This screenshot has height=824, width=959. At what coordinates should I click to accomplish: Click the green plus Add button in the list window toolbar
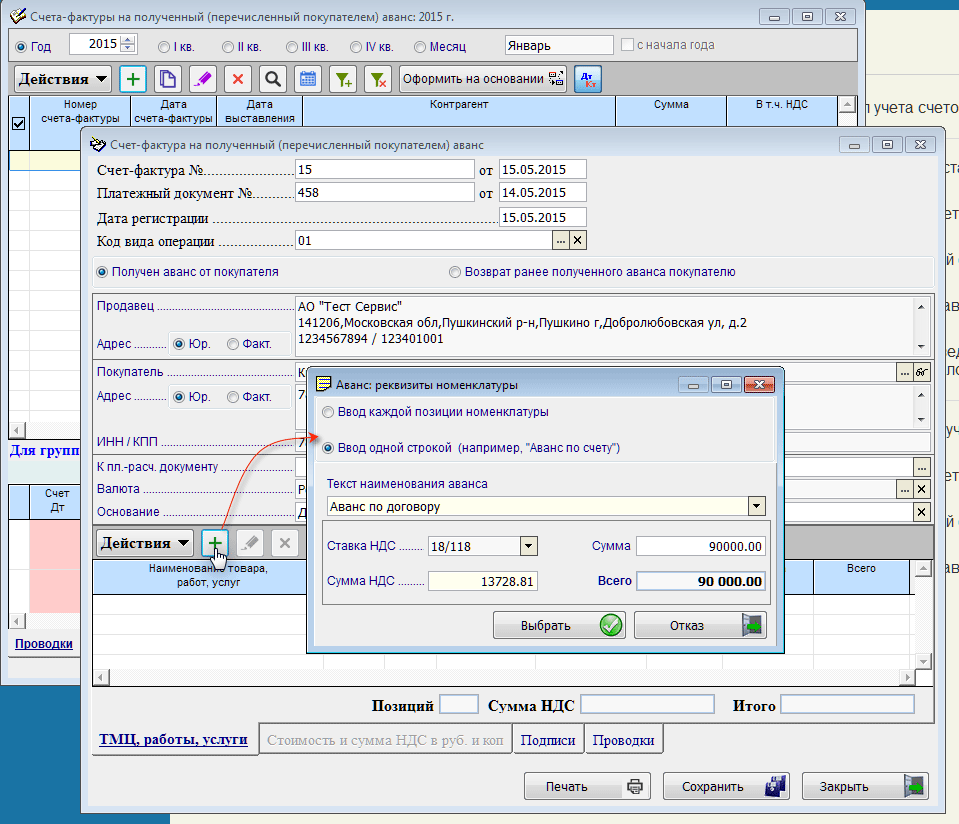tap(133, 80)
